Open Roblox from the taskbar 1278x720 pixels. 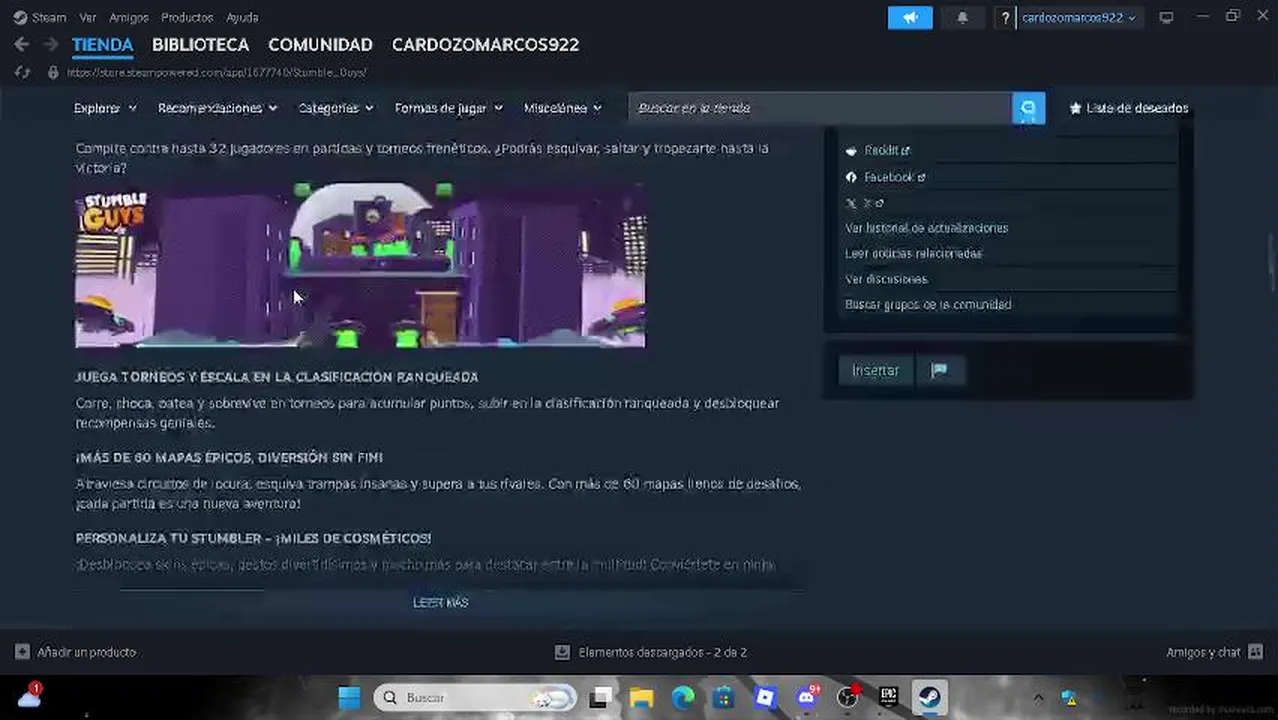tap(765, 697)
